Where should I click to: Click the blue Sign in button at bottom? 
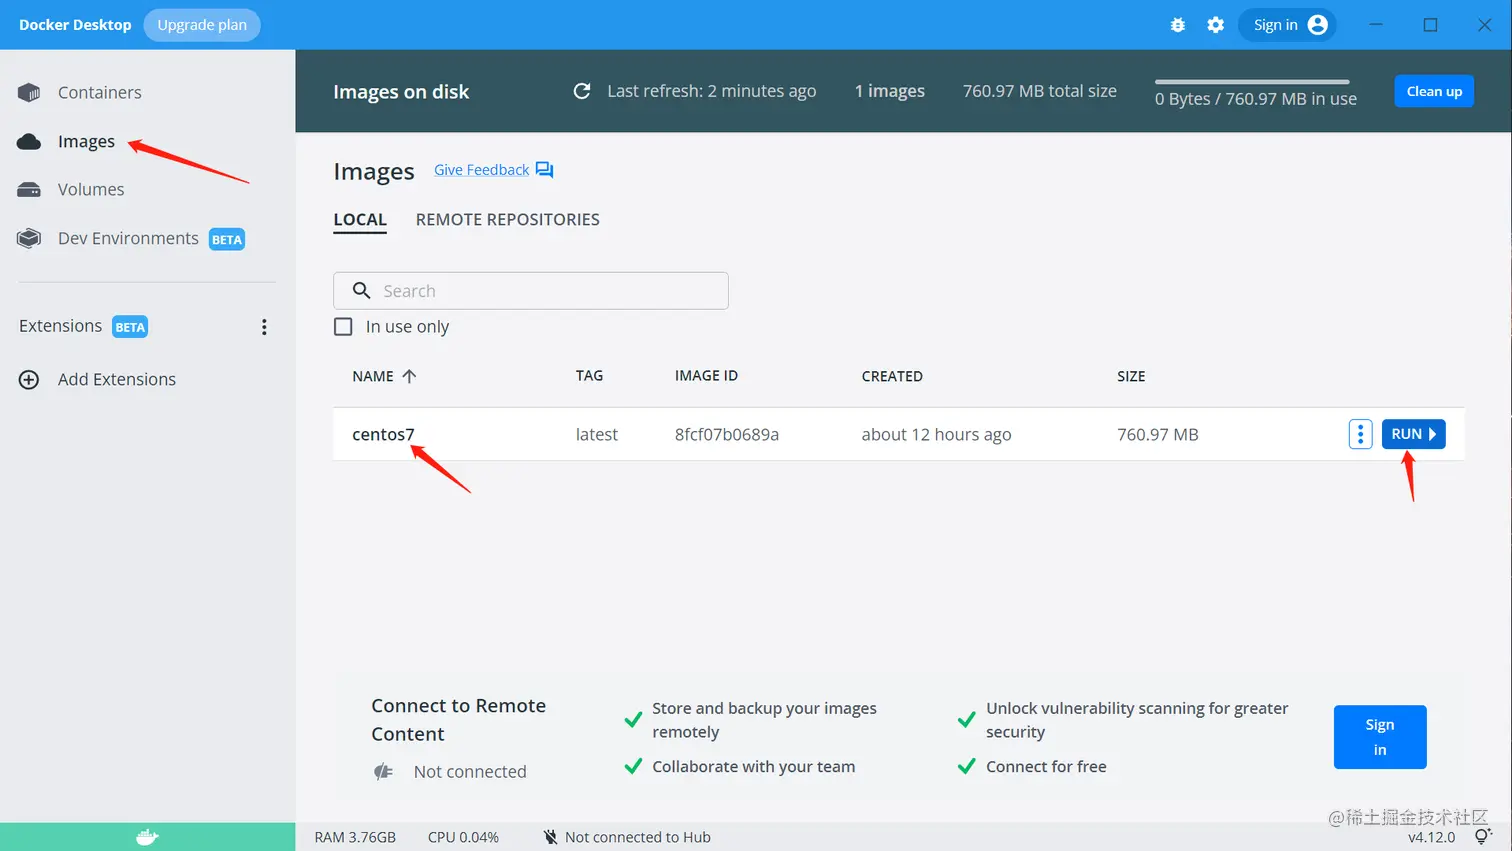(x=1380, y=737)
